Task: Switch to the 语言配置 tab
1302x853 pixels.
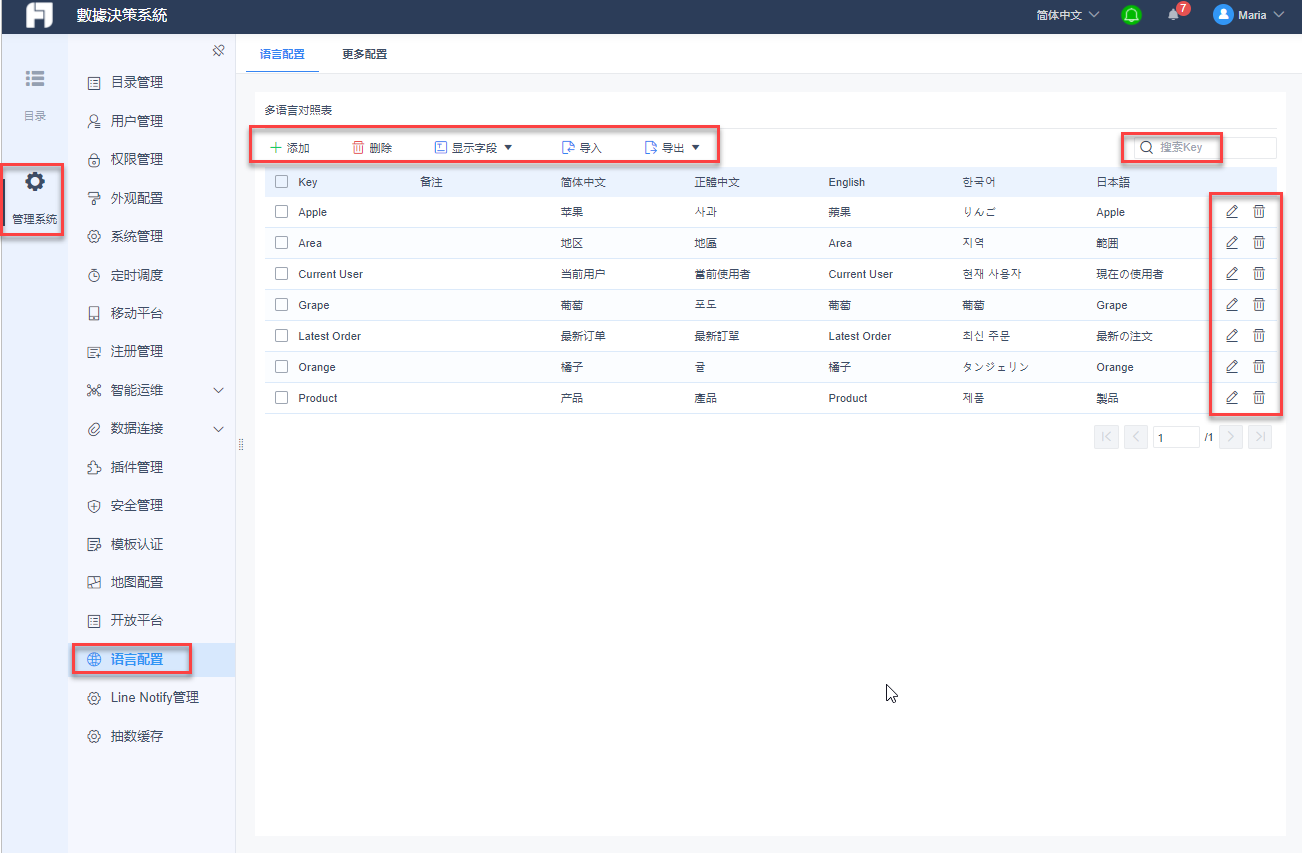Action: (282, 54)
